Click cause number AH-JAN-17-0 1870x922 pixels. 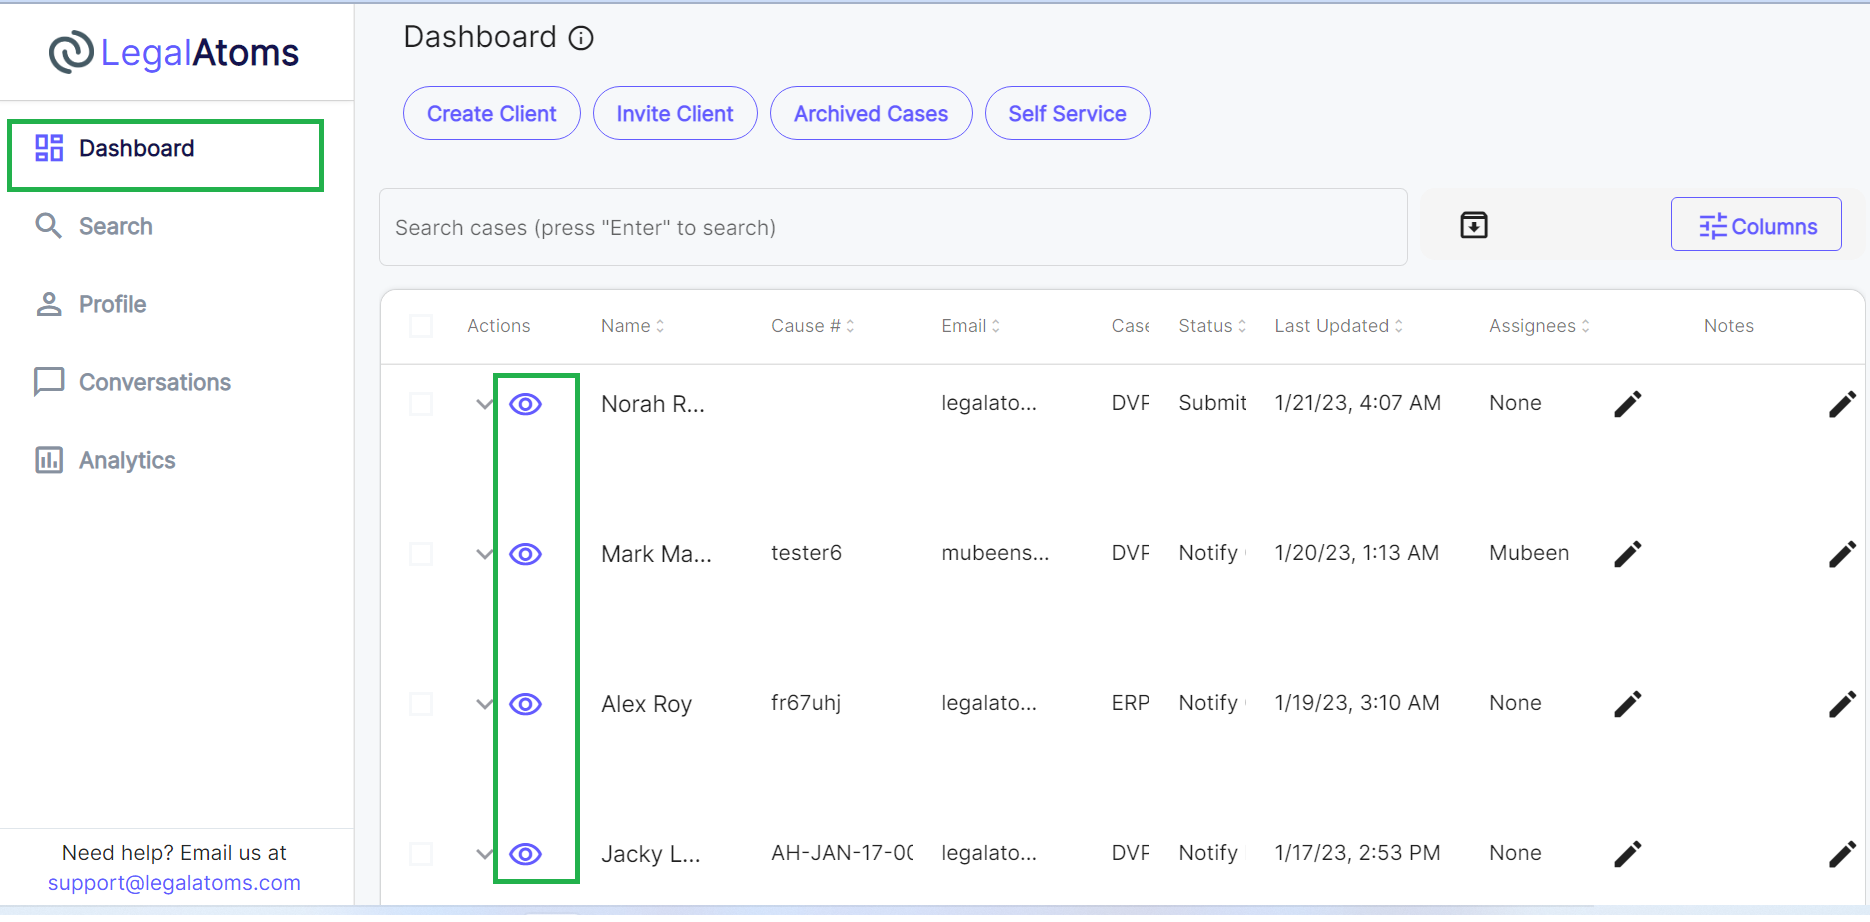(x=842, y=853)
